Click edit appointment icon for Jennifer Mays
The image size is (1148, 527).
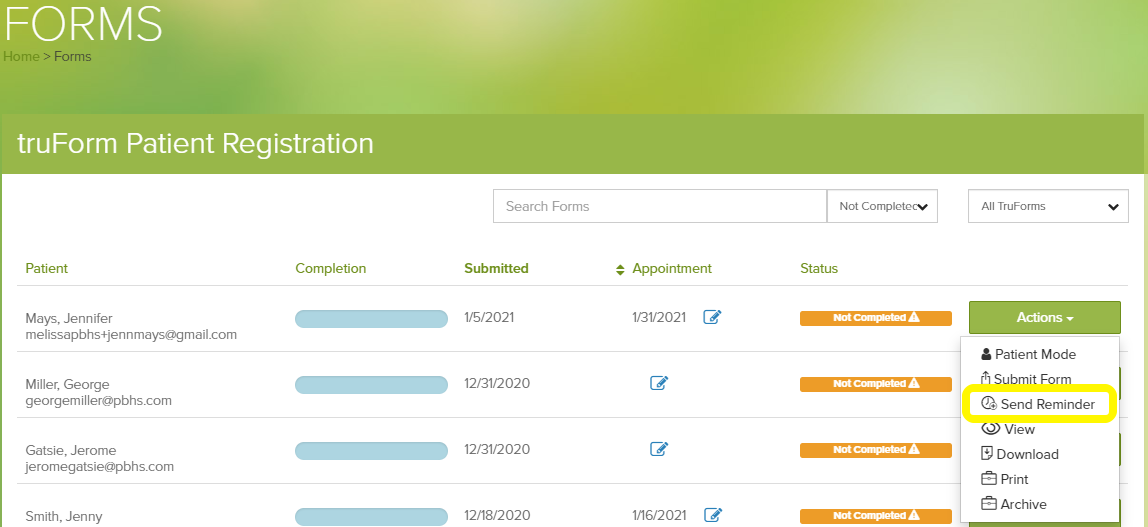(x=712, y=317)
